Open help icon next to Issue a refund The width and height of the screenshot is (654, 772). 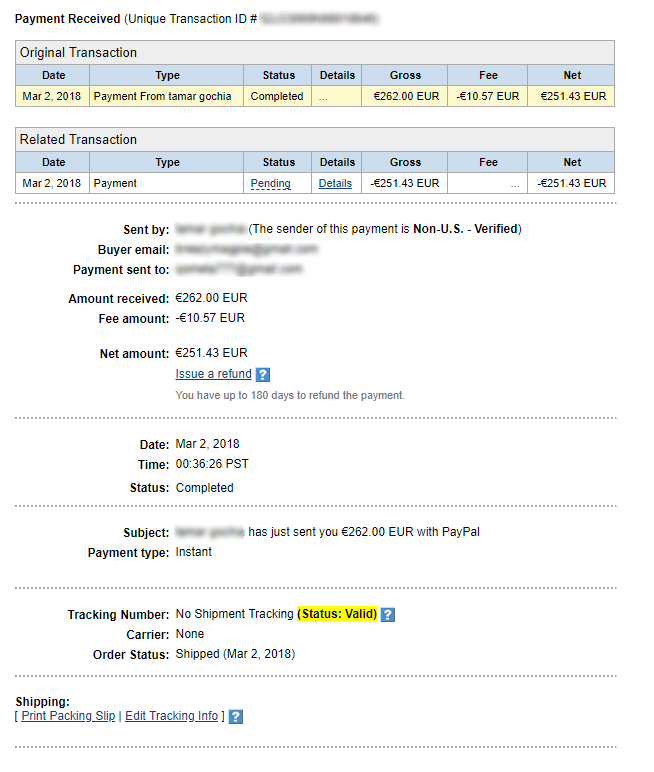(x=262, y=375)
